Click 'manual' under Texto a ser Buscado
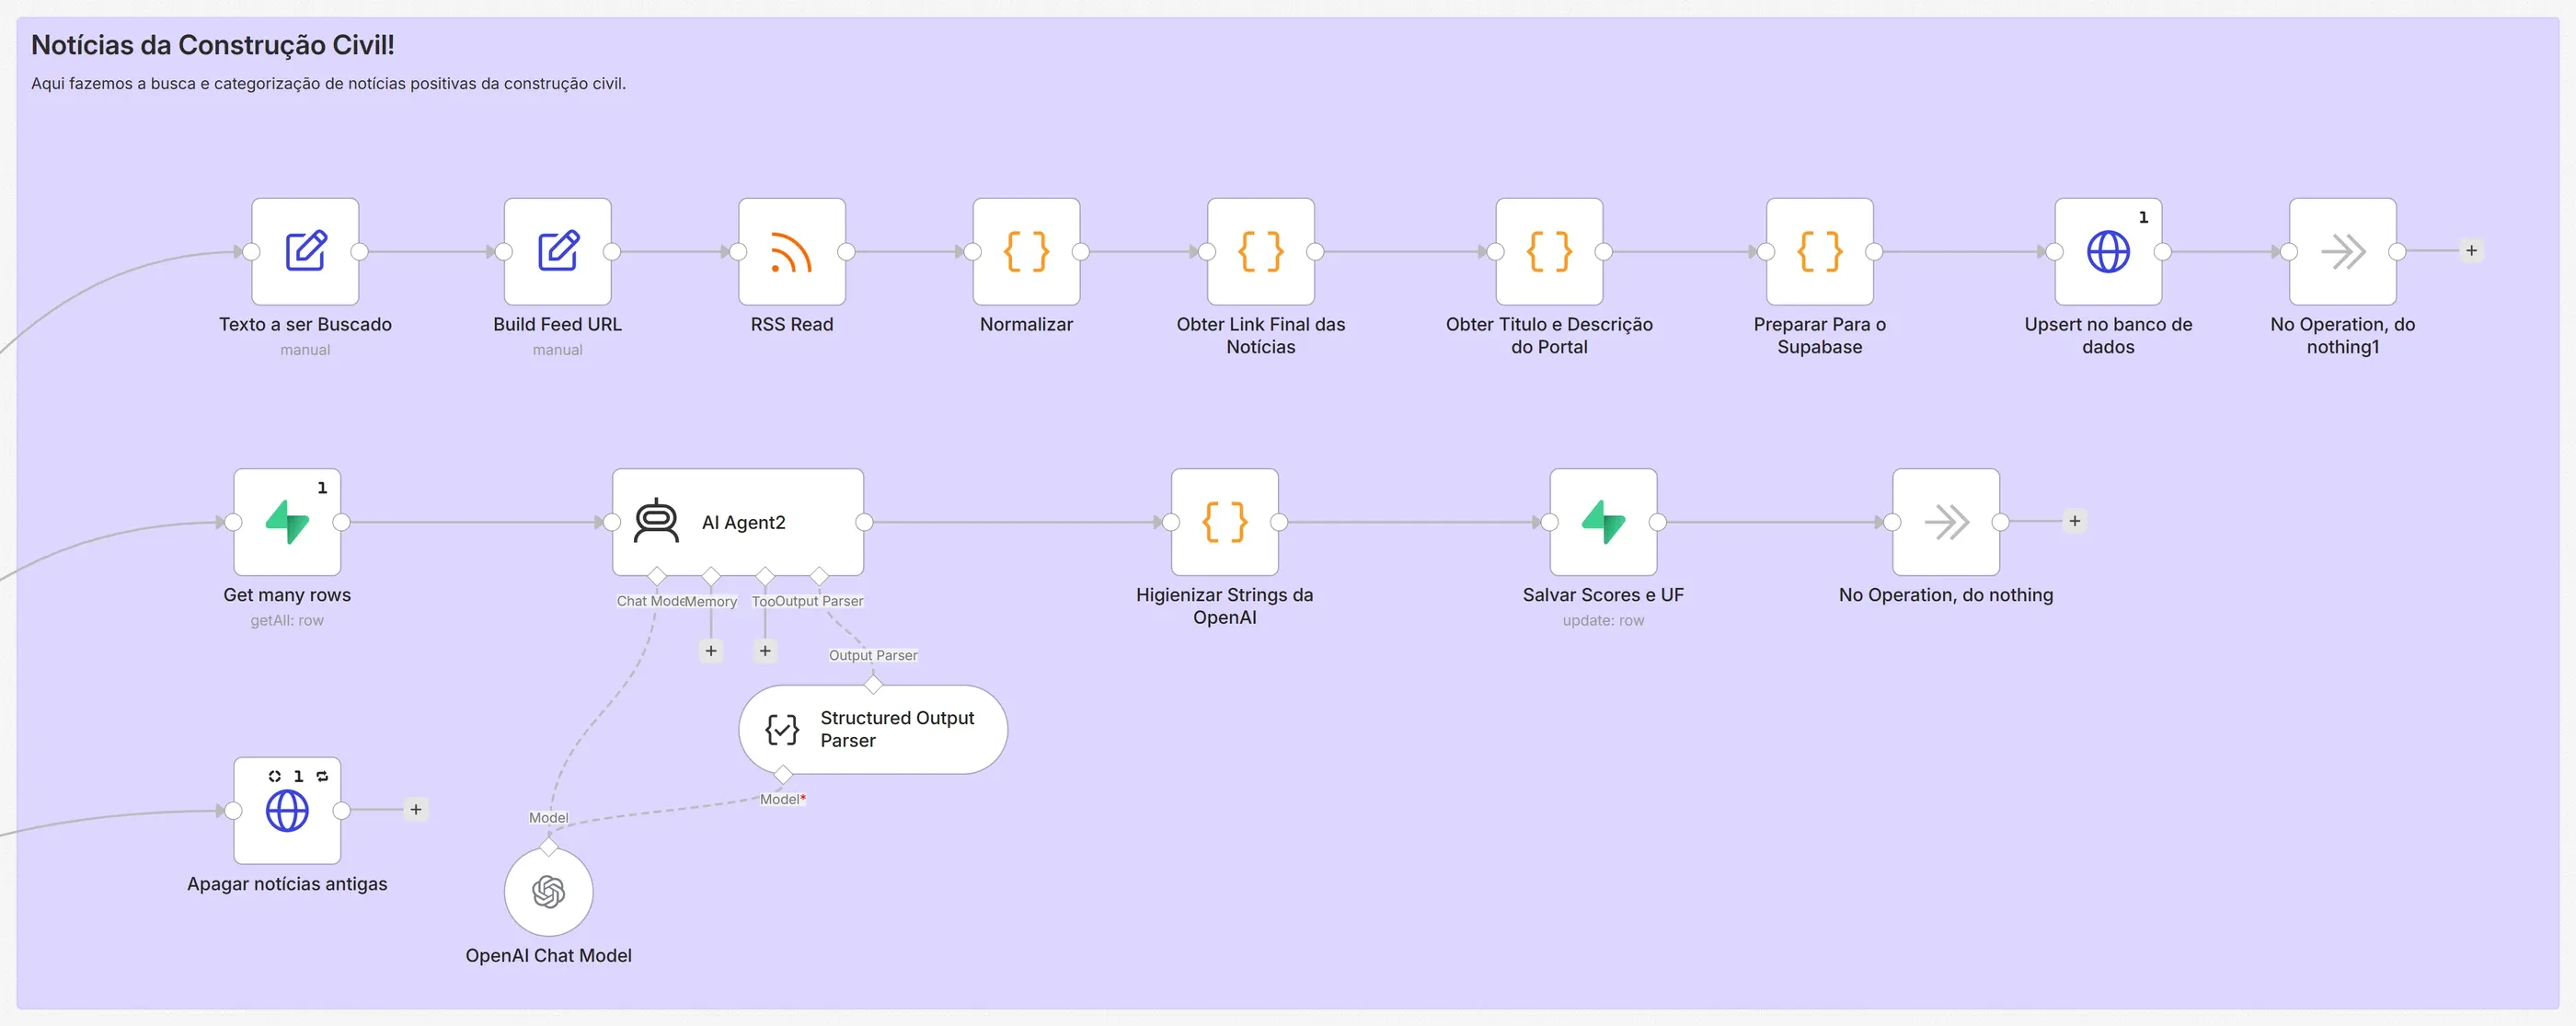Image resolution: width=2576 pixels, height=1026 pixels. pyautogui.click(x=305, y=350)
